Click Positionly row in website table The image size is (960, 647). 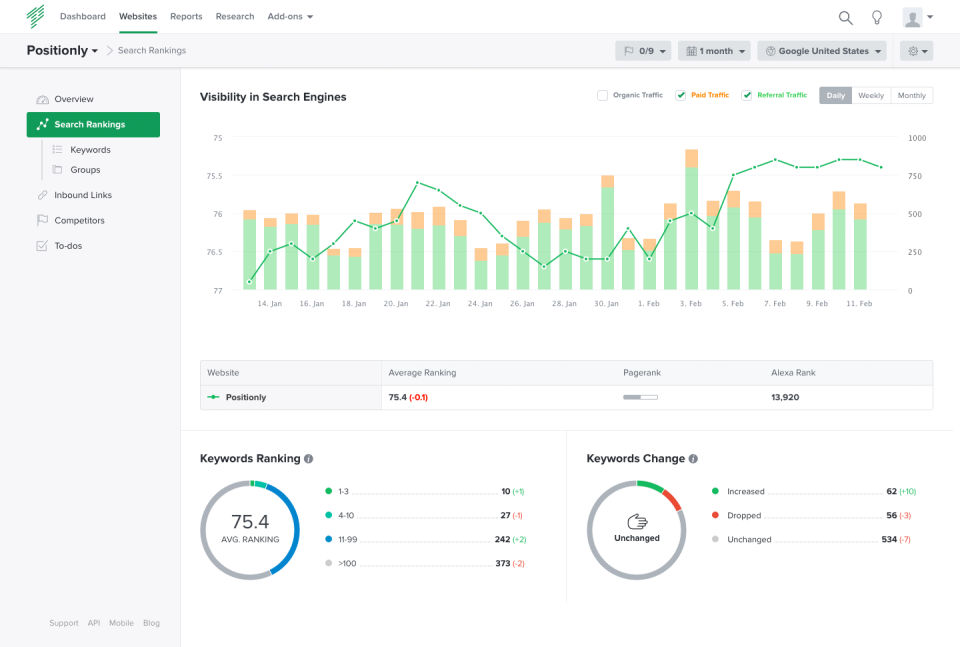pos(566,397)
